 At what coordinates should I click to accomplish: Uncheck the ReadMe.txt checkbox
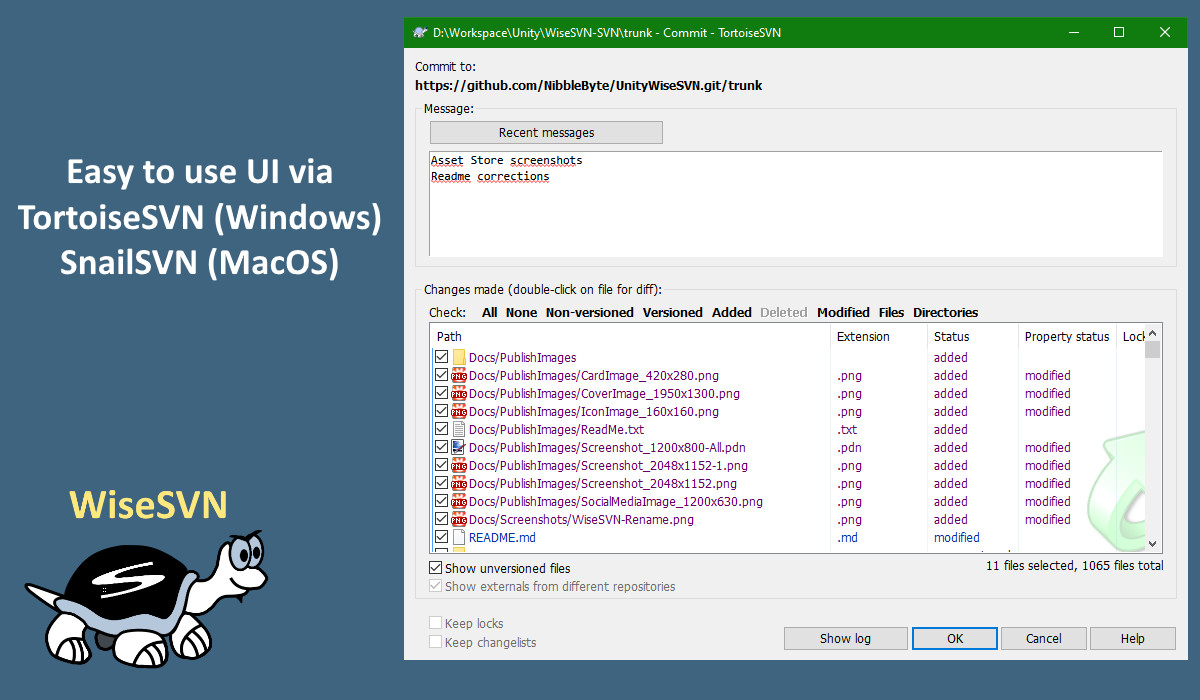441,429
